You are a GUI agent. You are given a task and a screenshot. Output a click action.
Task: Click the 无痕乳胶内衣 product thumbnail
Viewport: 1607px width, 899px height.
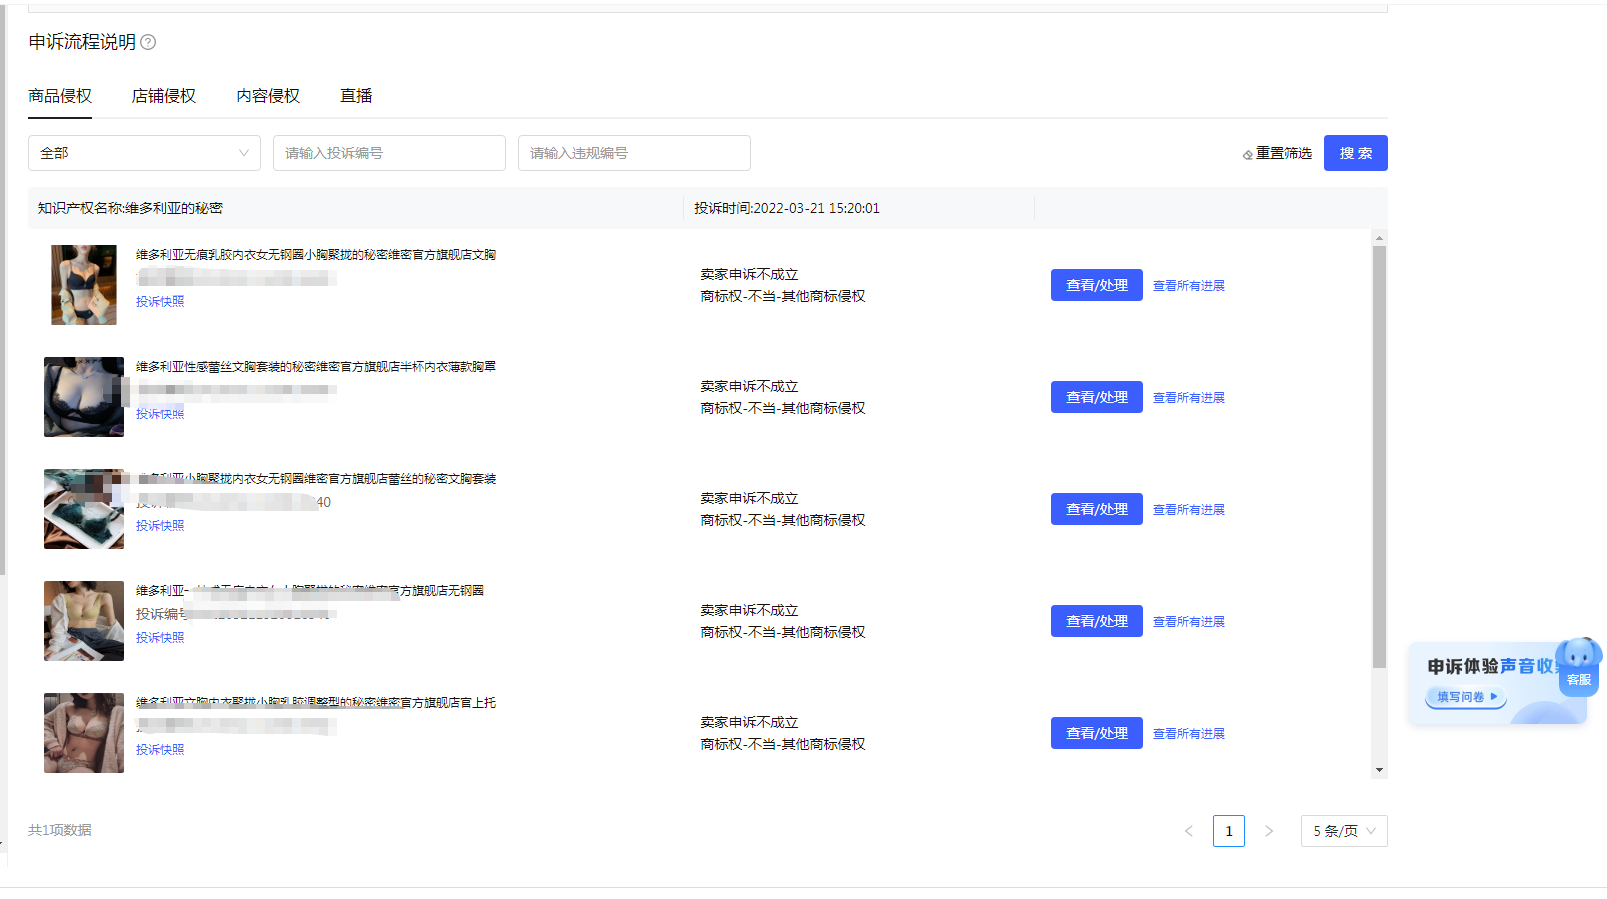84,285
